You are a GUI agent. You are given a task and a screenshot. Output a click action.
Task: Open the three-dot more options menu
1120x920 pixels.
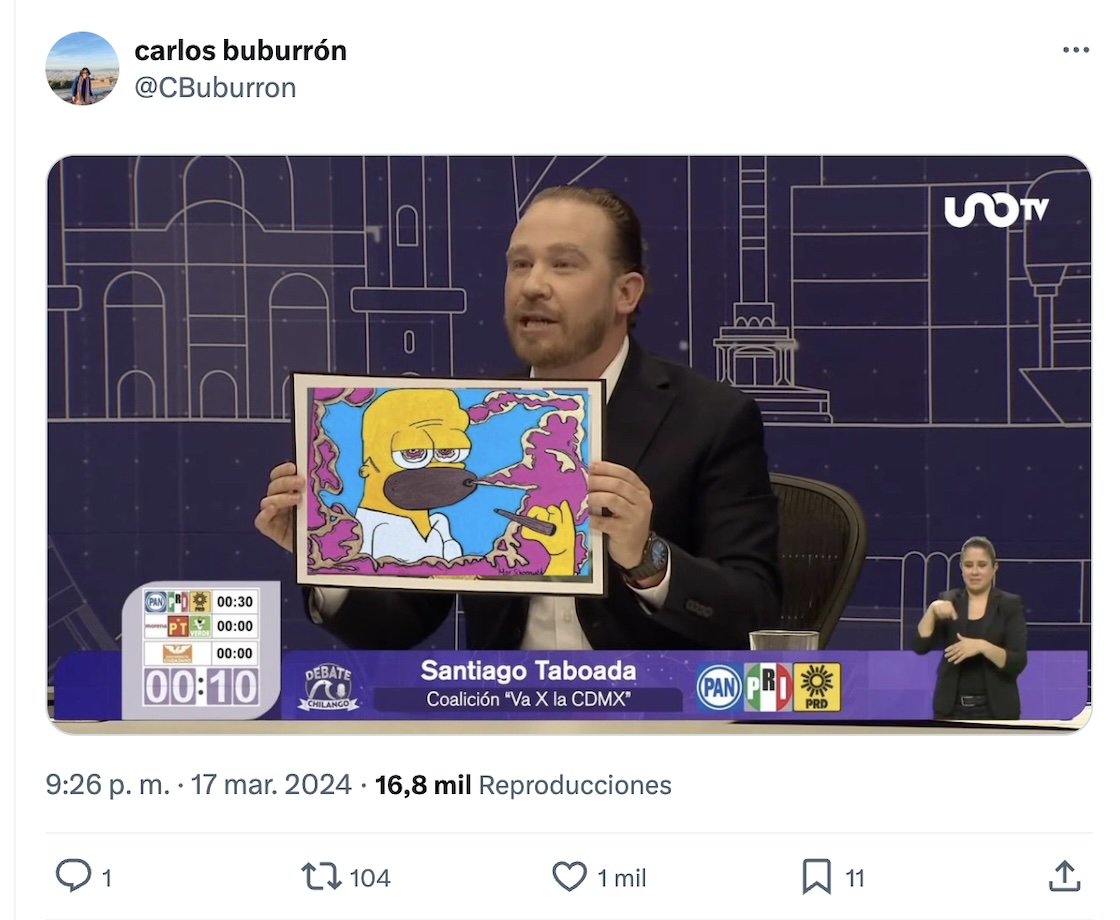[x=1076, y=50]
